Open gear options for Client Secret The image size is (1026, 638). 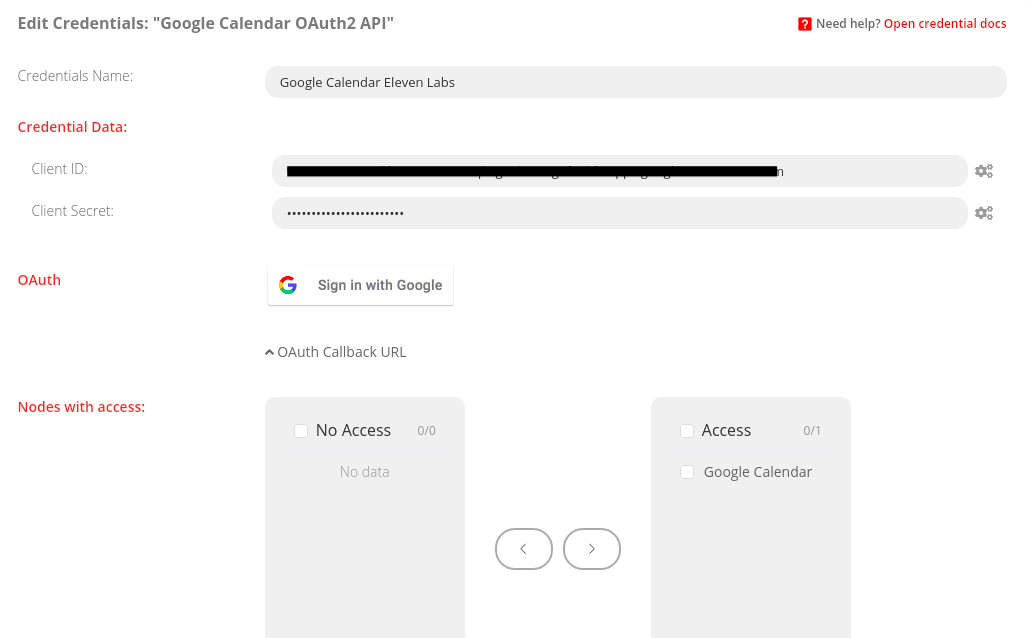pos(984,213)
